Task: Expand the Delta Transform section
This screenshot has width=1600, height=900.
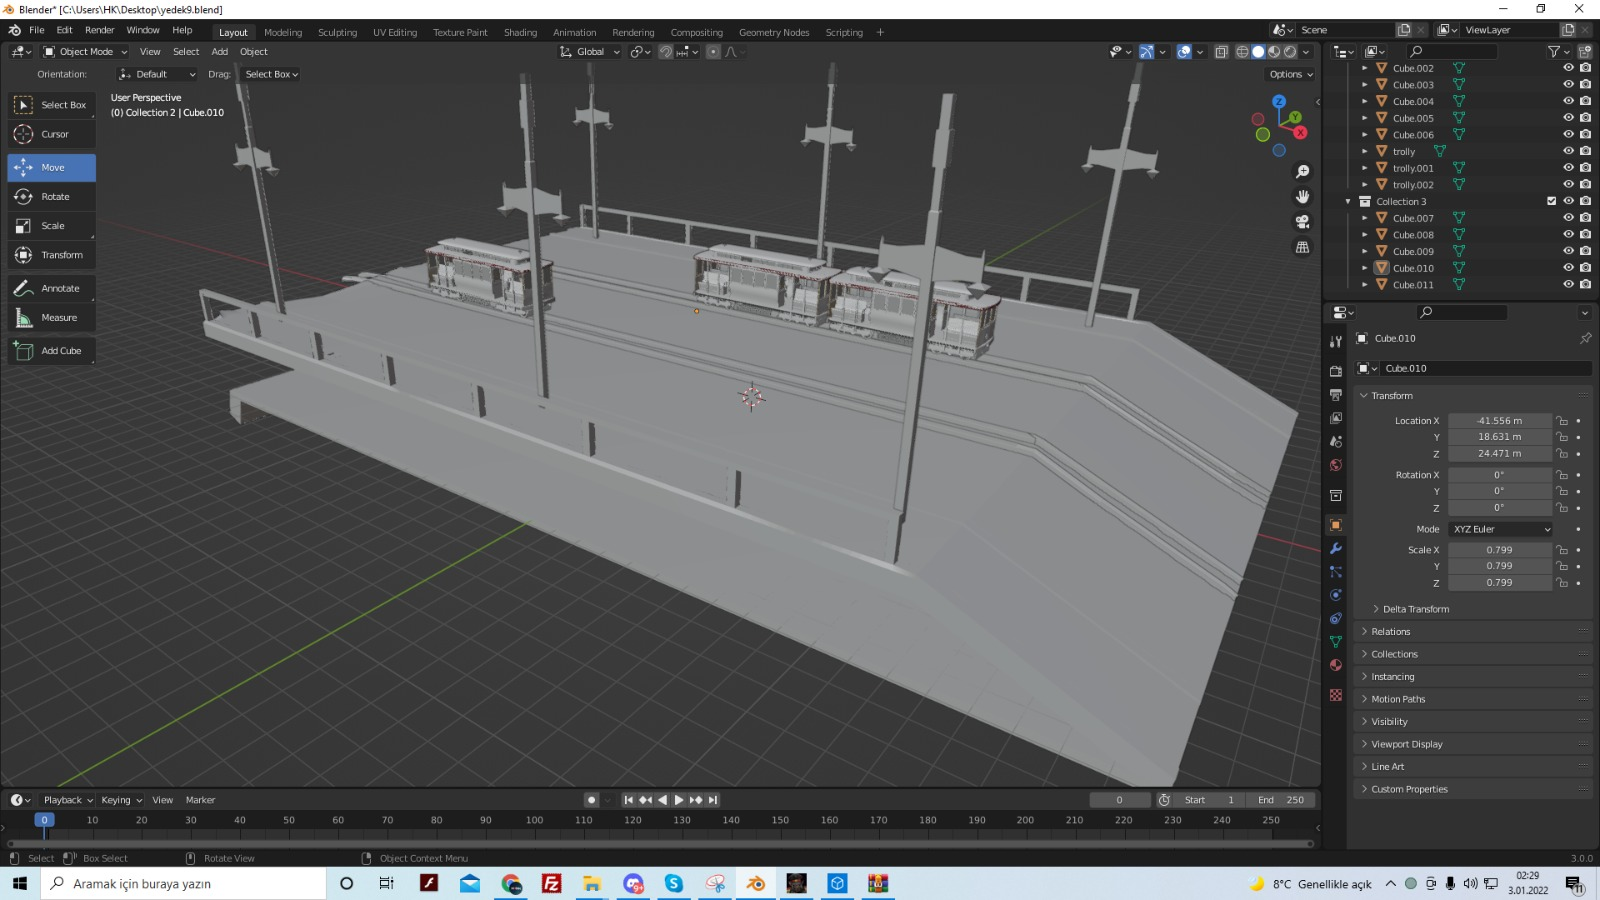Action: click(1415, 609)
